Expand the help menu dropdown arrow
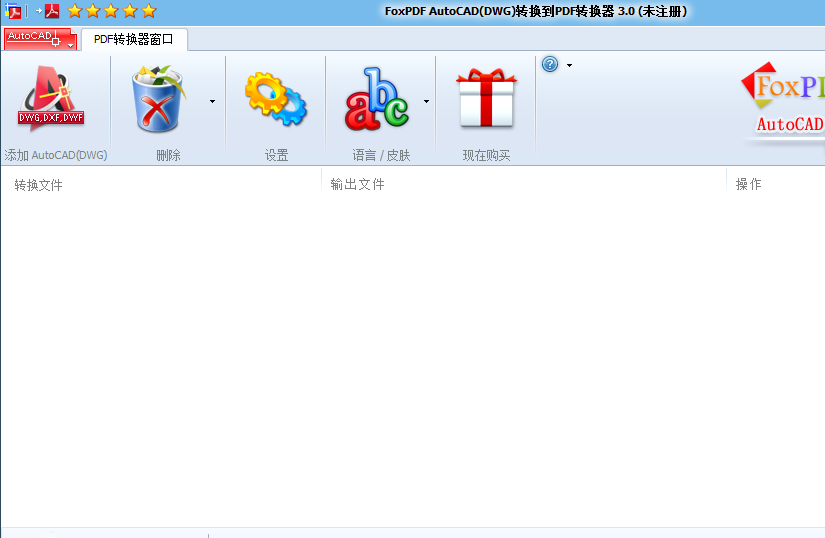 (x=569, y=65)
